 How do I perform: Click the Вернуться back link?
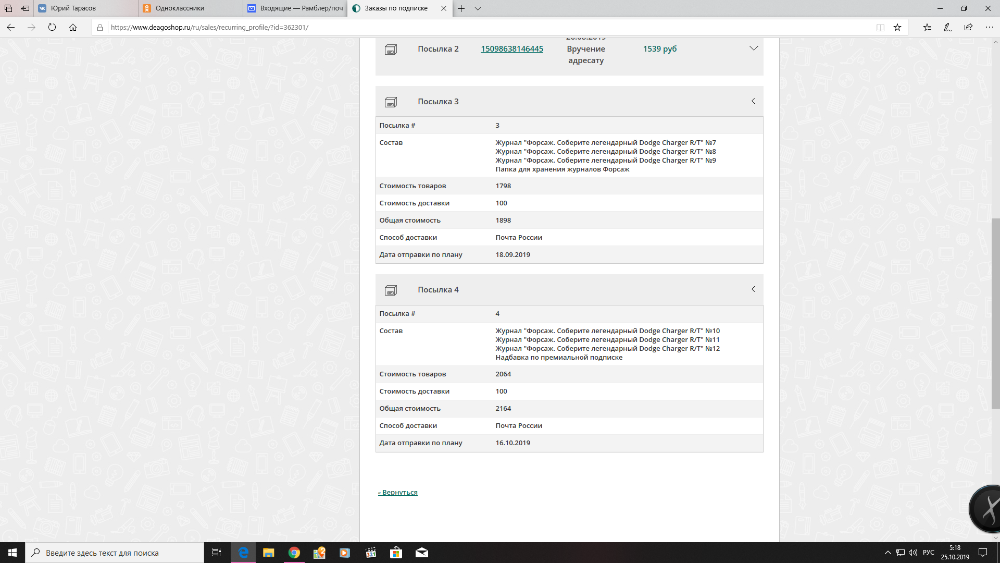(398, 492)
